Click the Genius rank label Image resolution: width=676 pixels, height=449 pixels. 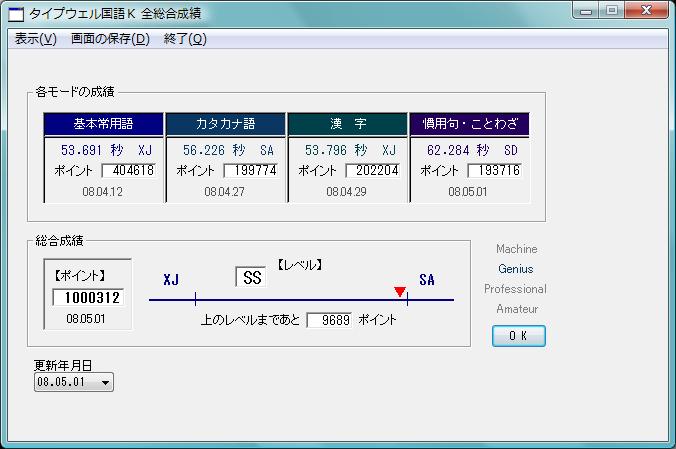516,269
